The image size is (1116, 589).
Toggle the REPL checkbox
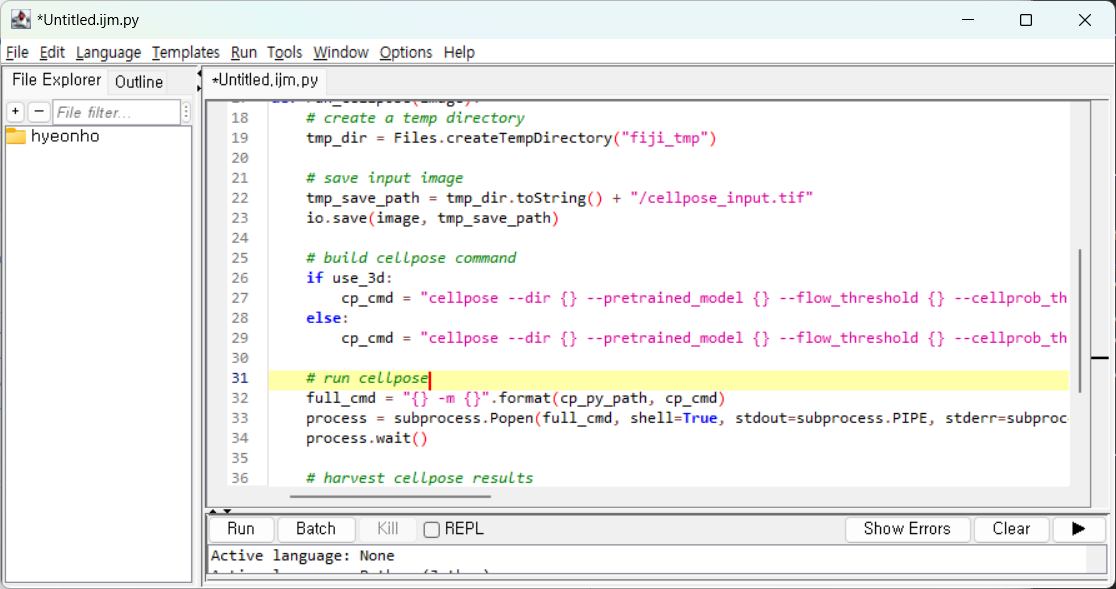pyautogui.click(x=431, y=529)
